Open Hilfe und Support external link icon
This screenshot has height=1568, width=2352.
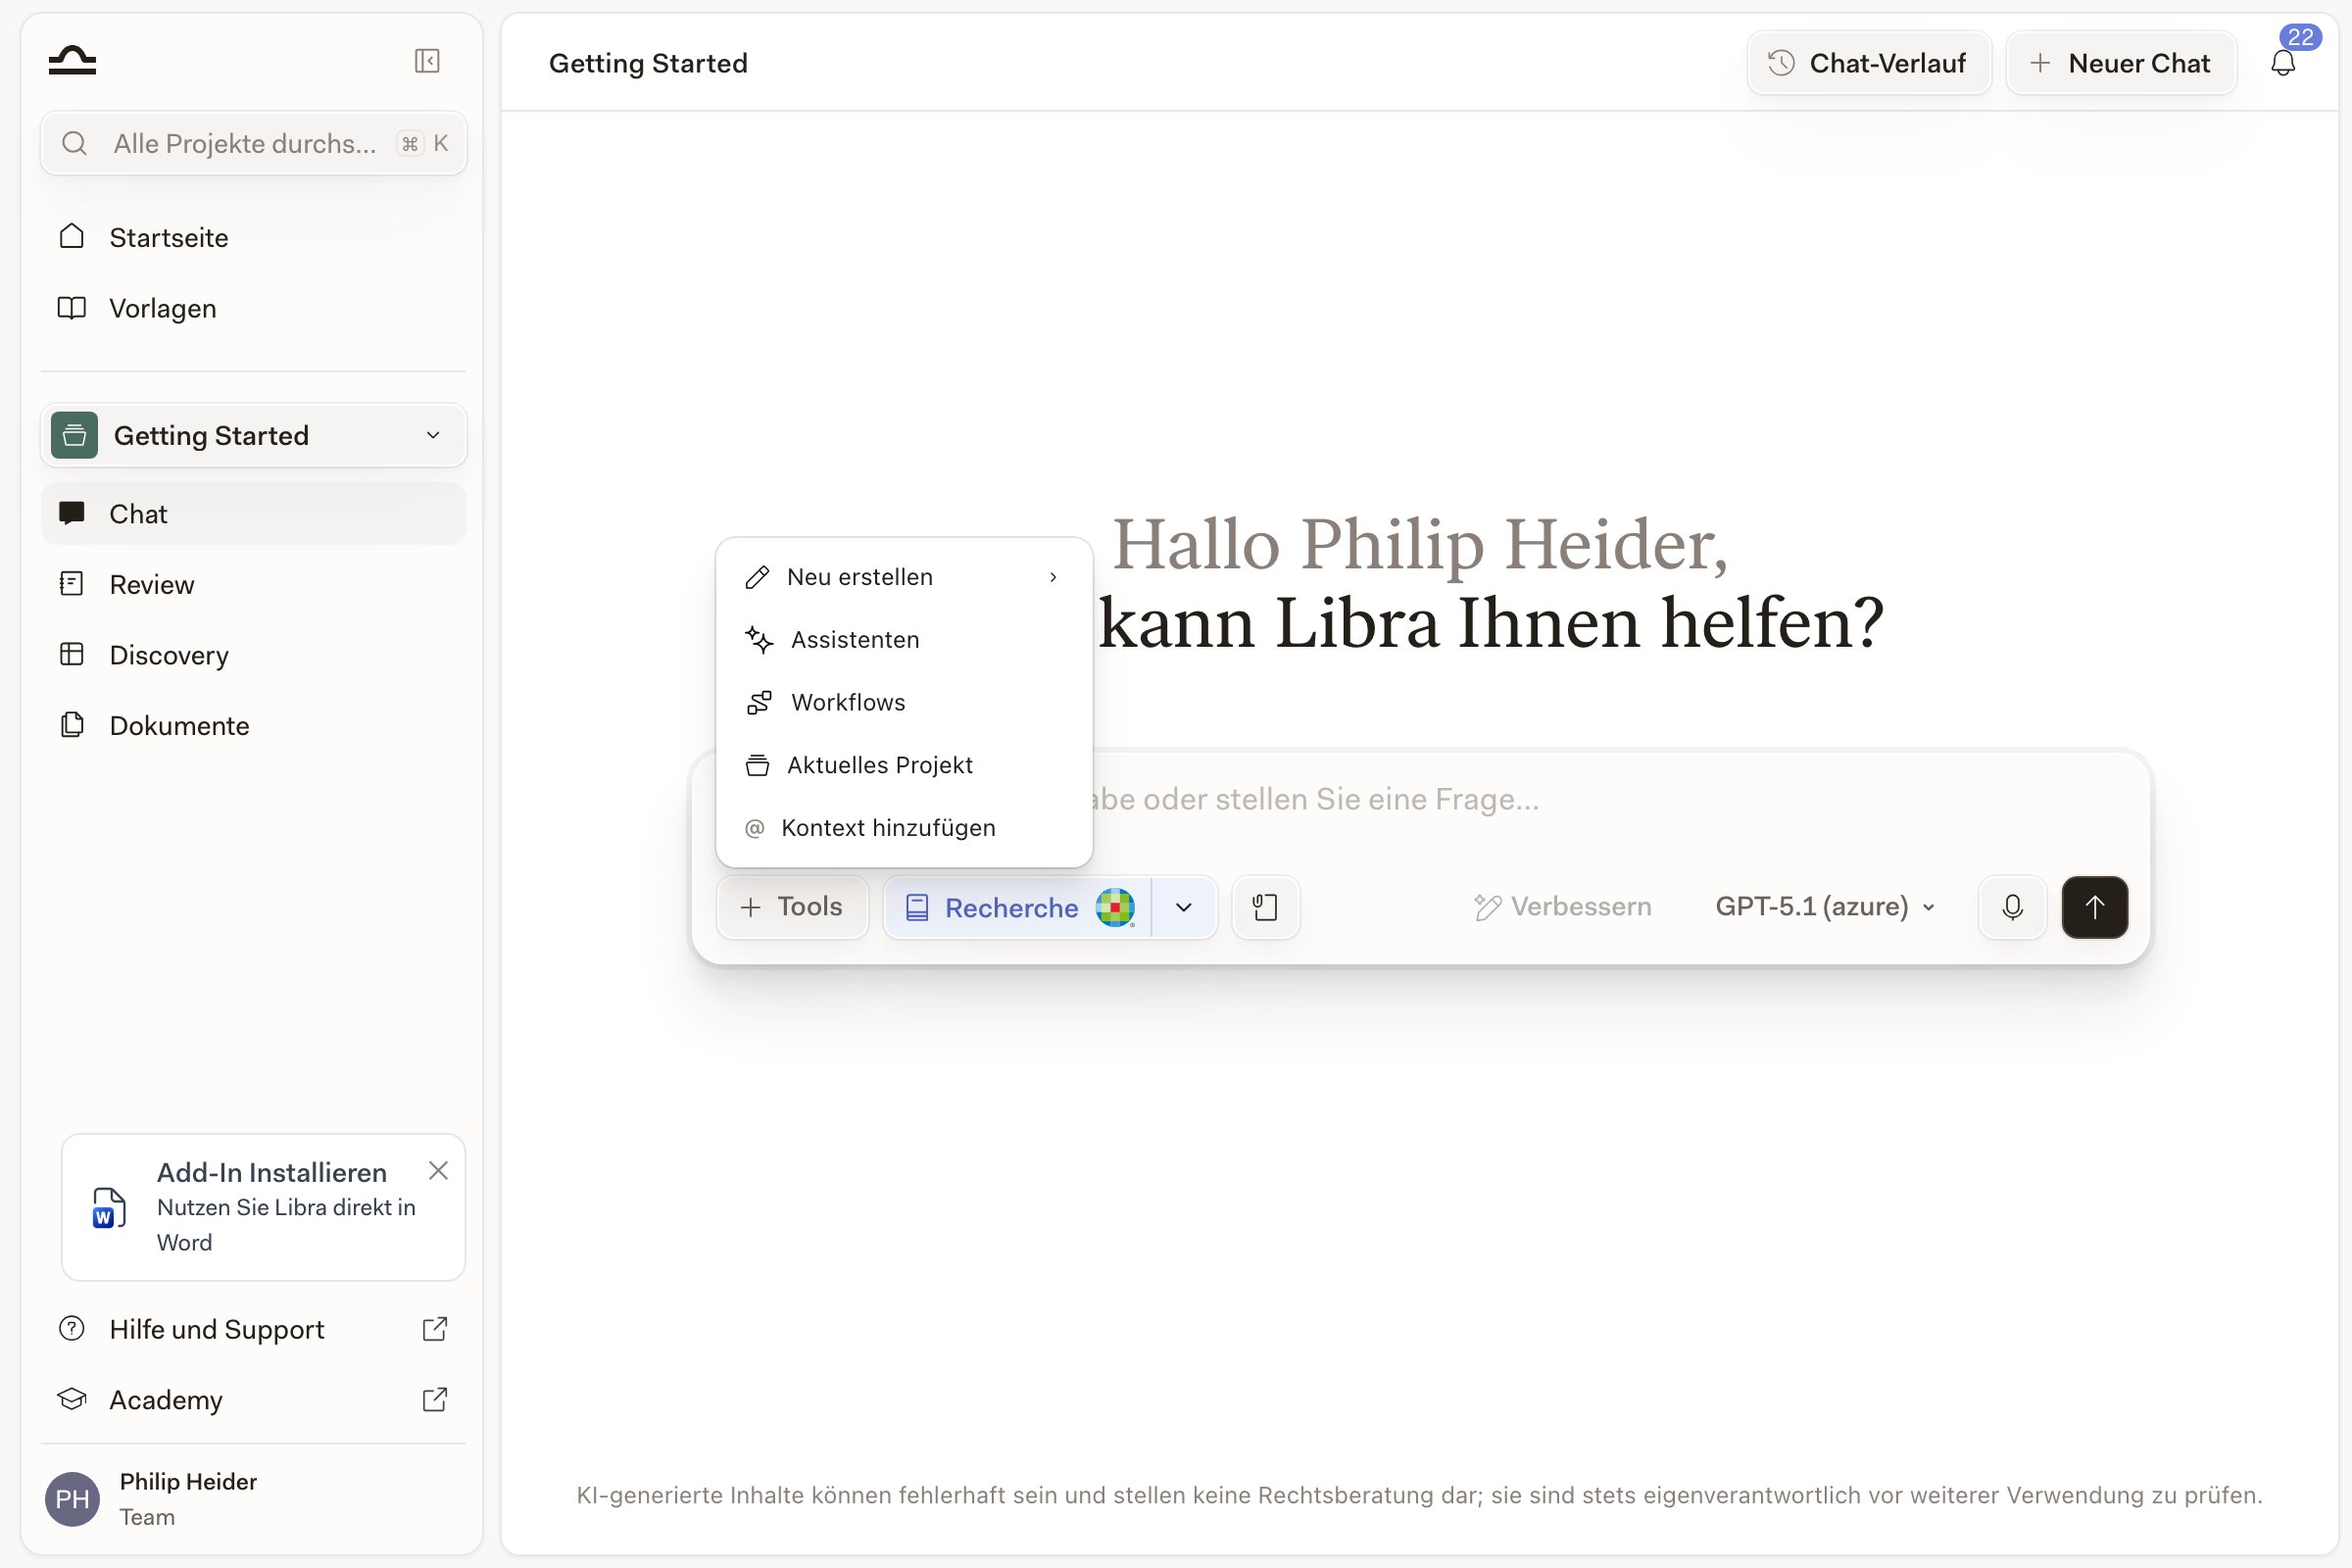coord(434,1329)
